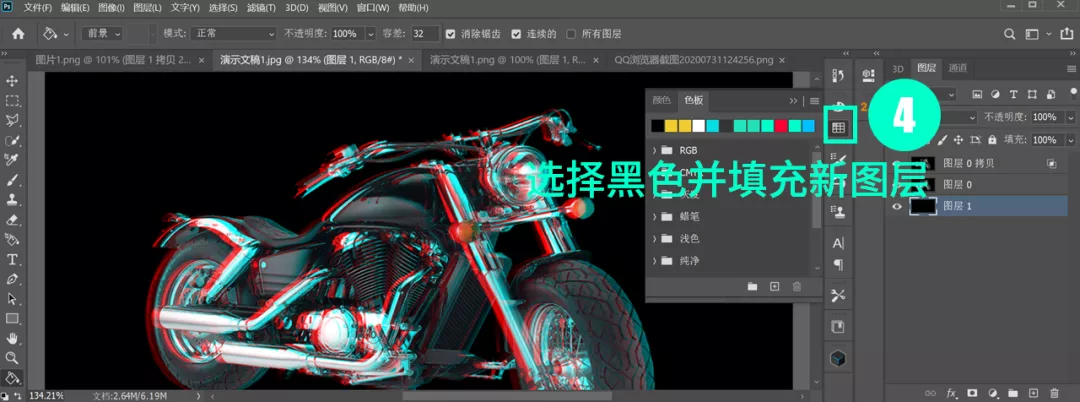
Task: Expand 浅色 swatch folder
Action: (x=654, y=238)
